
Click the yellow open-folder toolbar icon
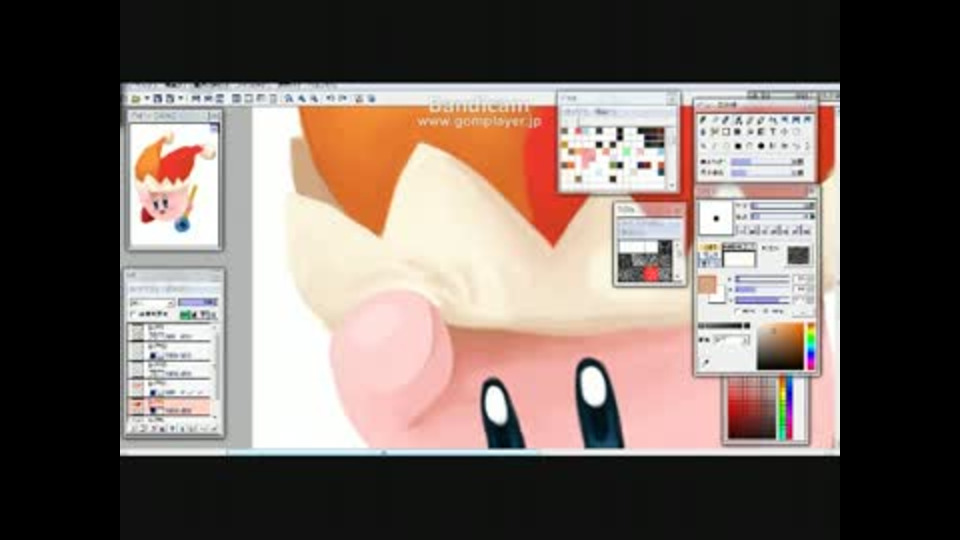pyautogui.click(x=135, y=99)
